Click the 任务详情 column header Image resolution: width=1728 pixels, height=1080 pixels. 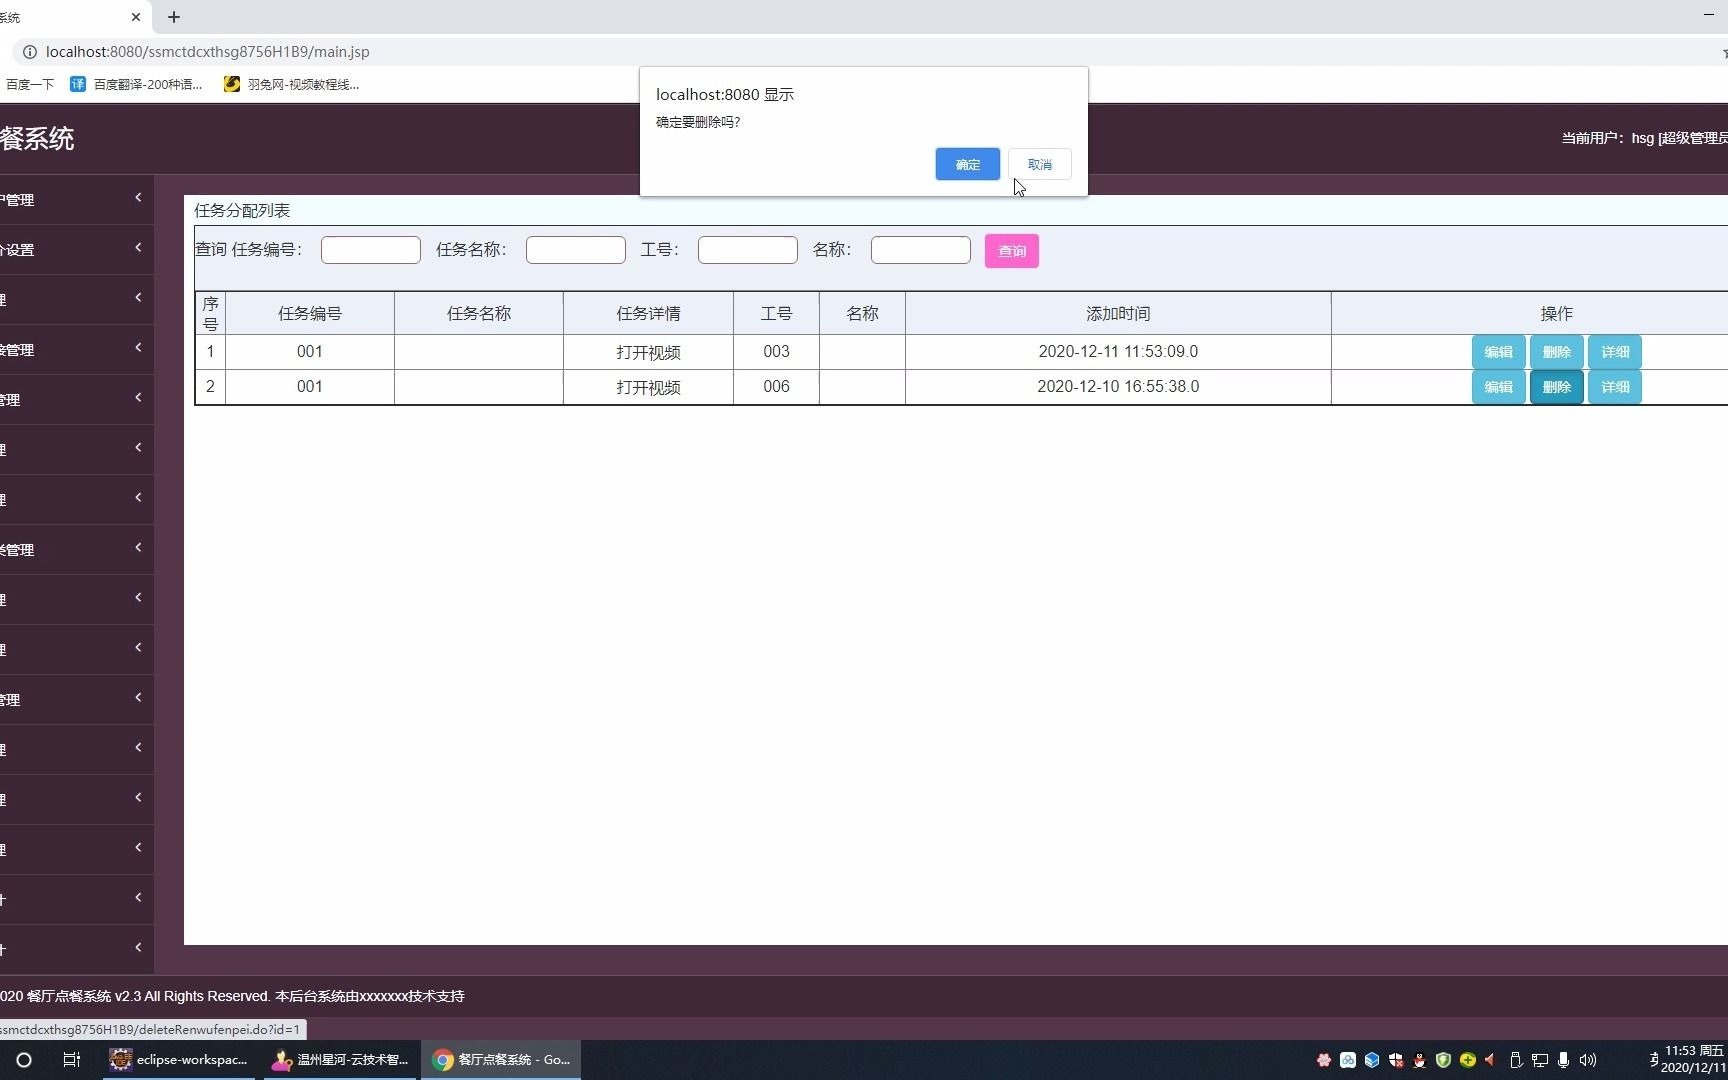pos(648,314)
